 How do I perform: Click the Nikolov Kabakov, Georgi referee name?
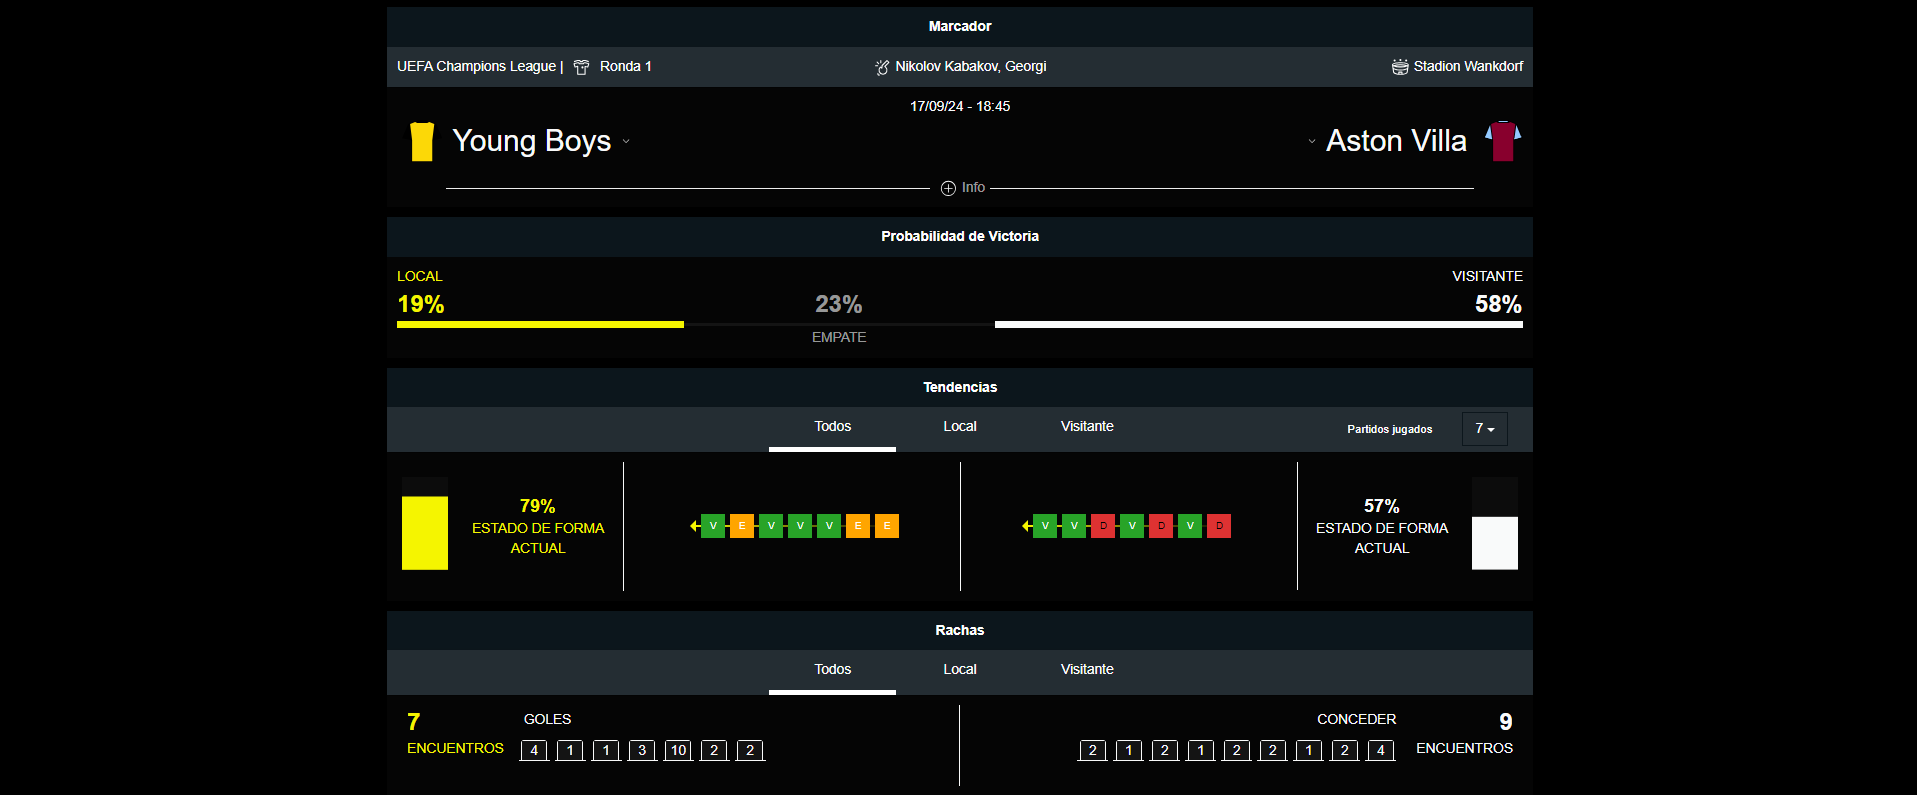coord(970,67)
